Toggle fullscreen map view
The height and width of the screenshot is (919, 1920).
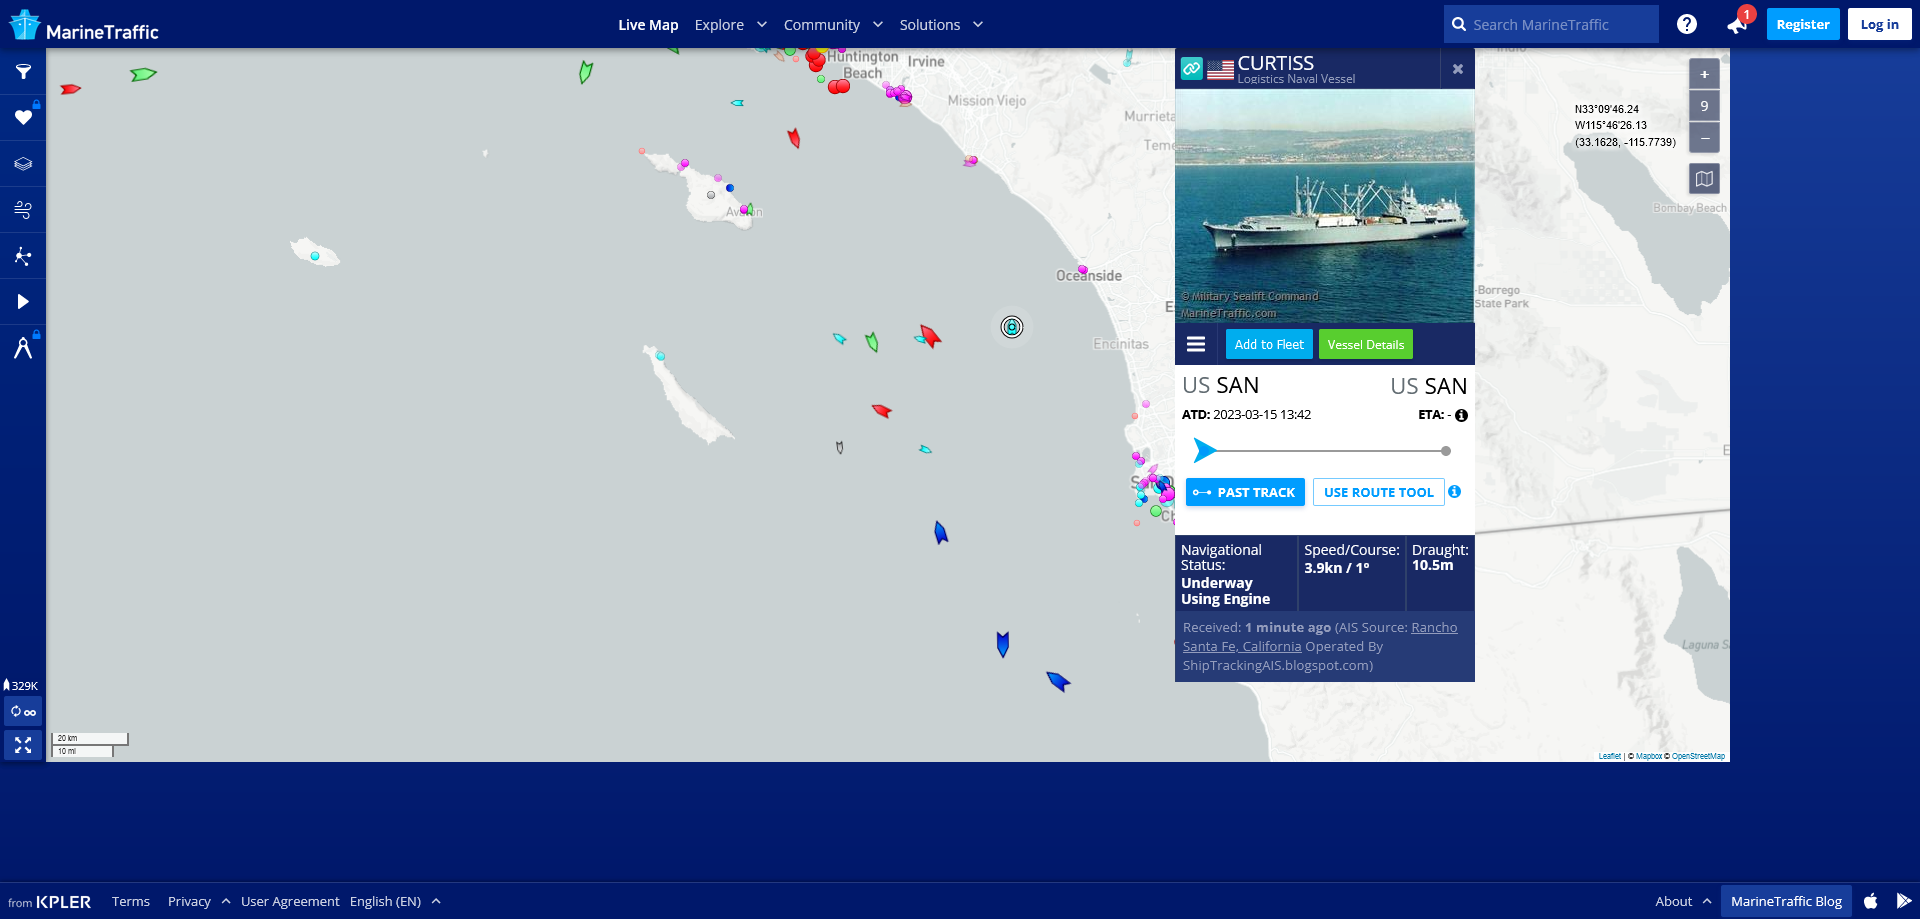[23, 745]
